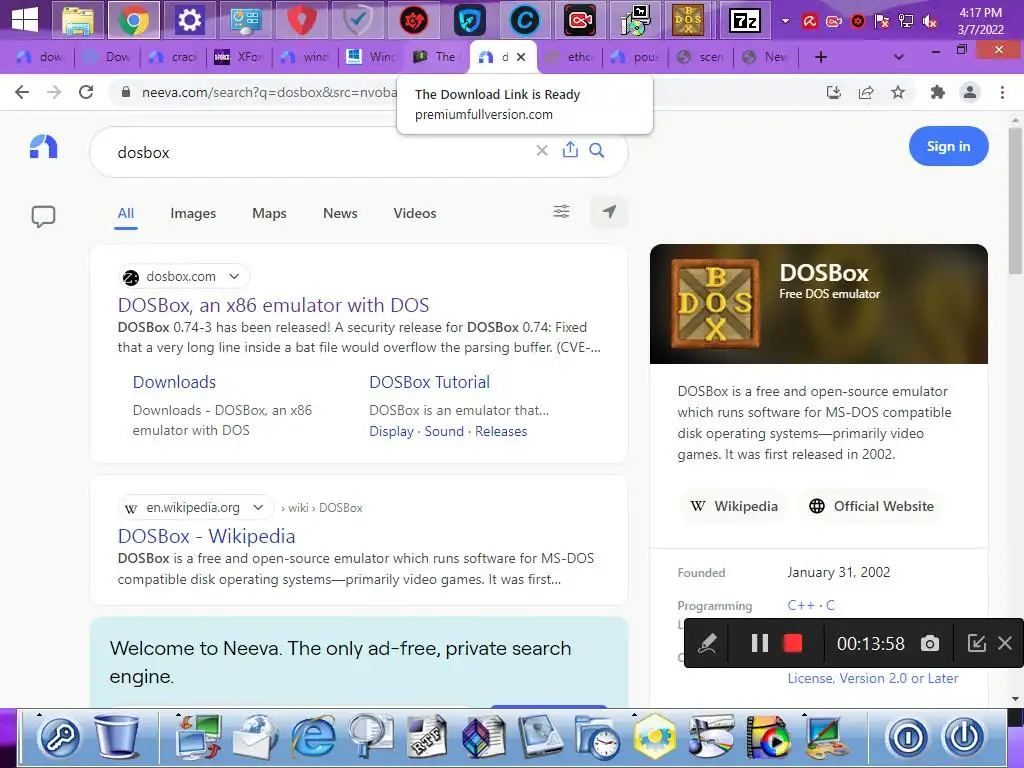
Task: Stop the screen recording
Action: (x=793, y=643)
